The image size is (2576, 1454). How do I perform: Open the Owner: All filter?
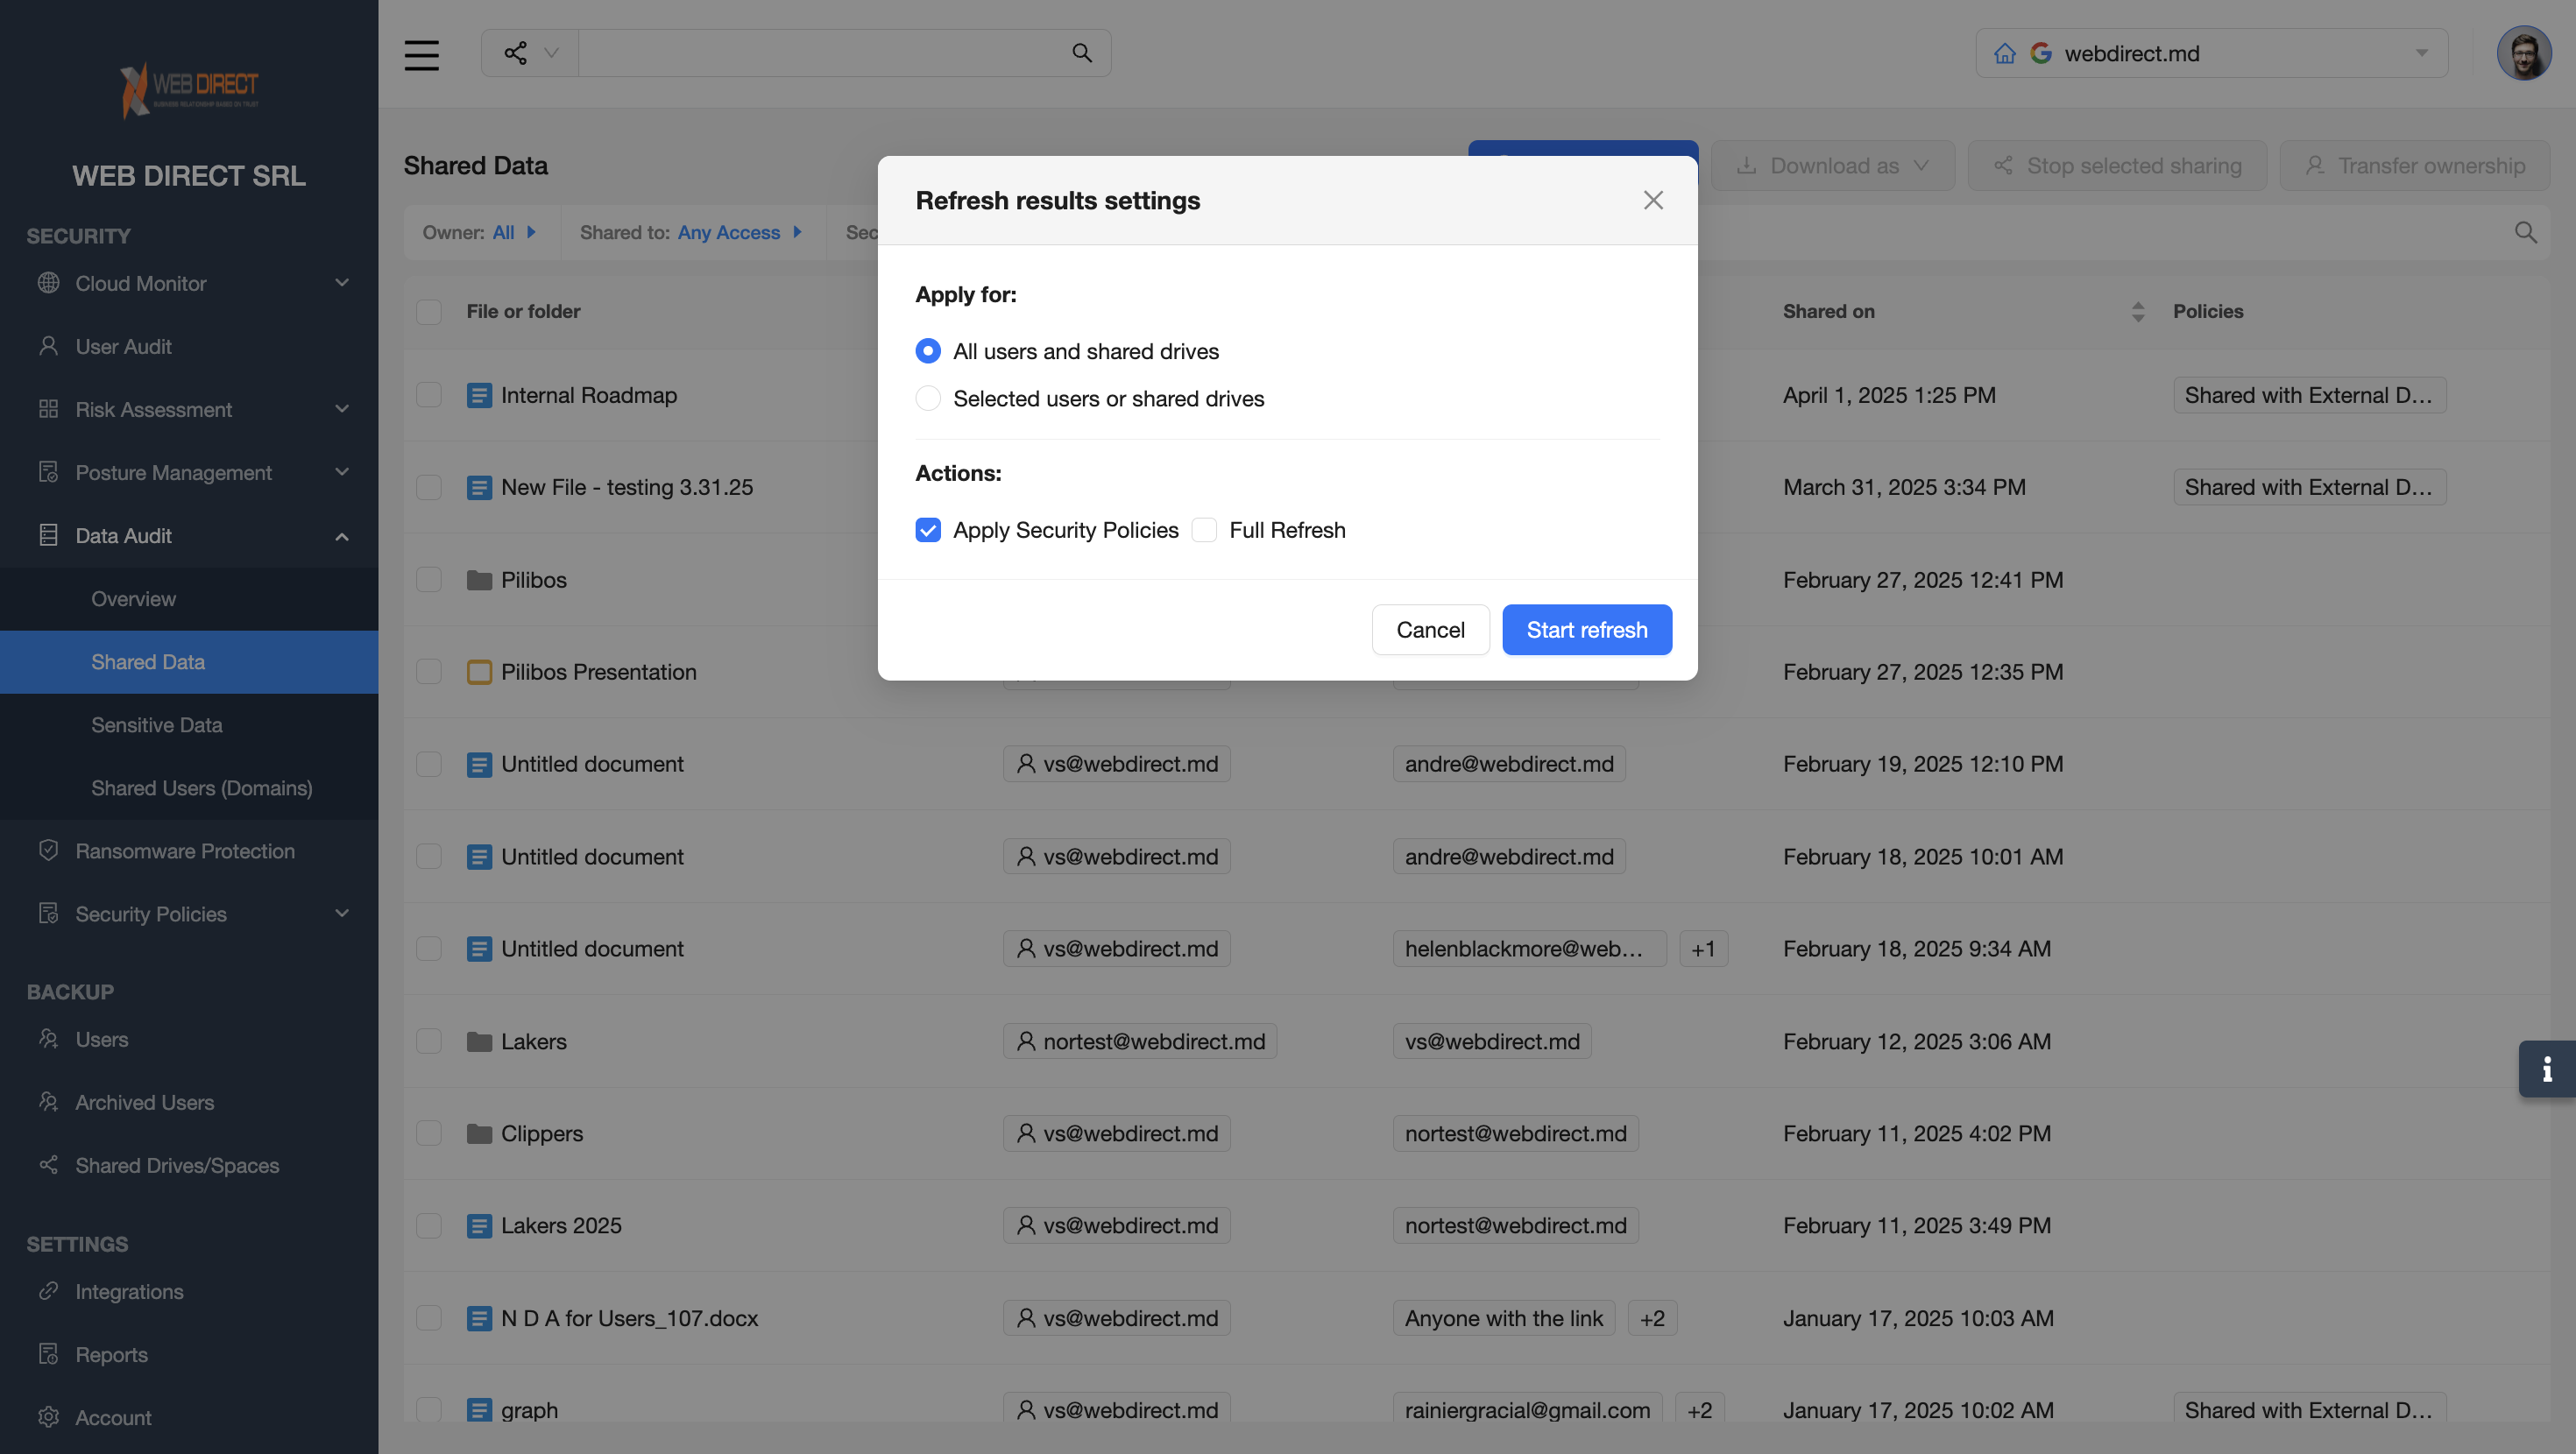(479, 232)
